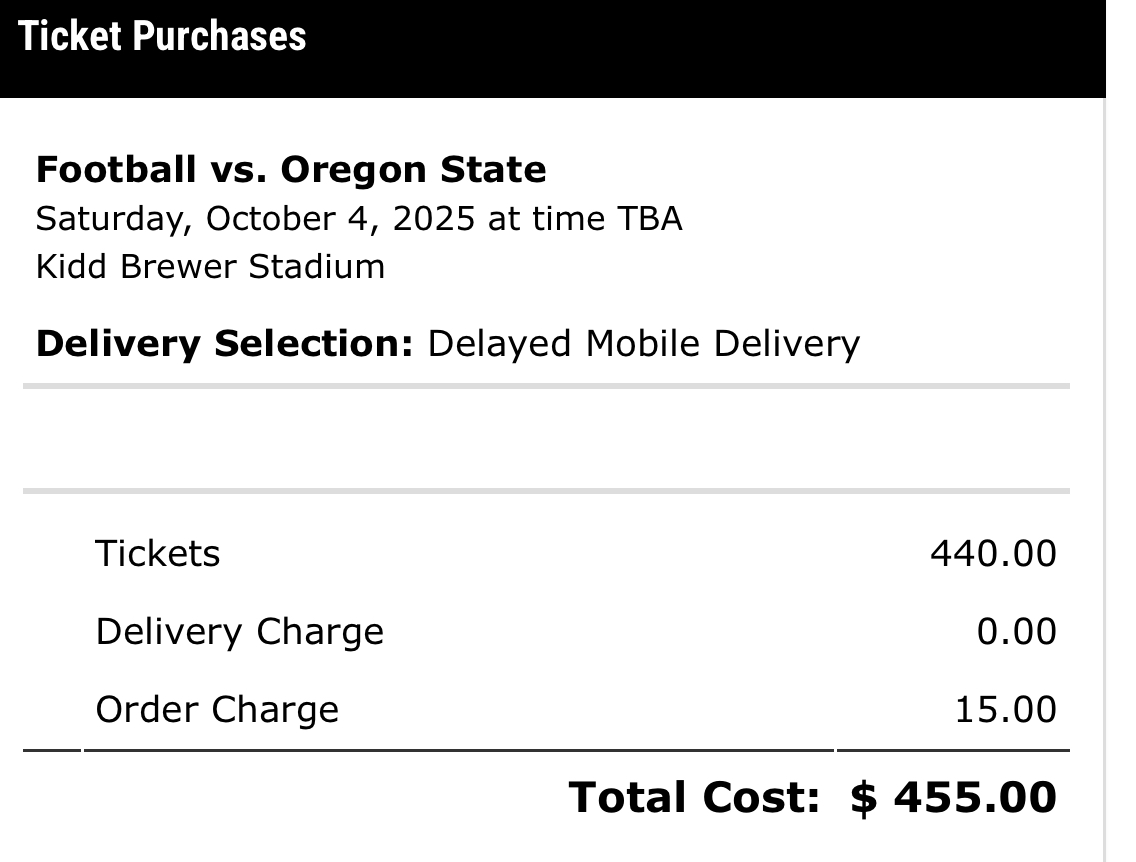The image size is (1136, 862).
Task: Click the gray divider below Delivery Selection
Action: click(x=546, y=385)
